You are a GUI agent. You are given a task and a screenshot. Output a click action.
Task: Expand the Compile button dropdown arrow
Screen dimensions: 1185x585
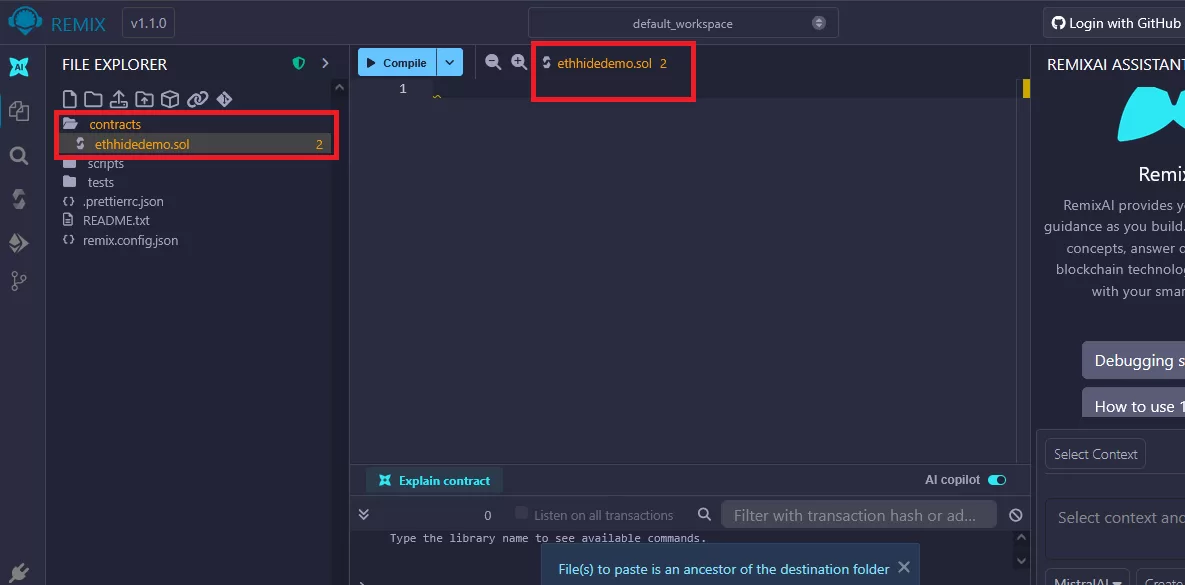point(450,62)
